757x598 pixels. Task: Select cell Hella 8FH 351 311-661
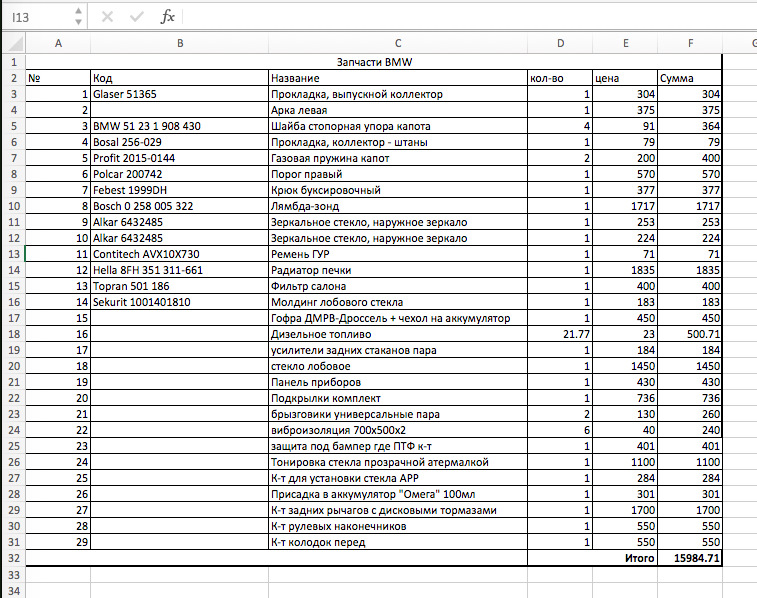tap(180, 270)
